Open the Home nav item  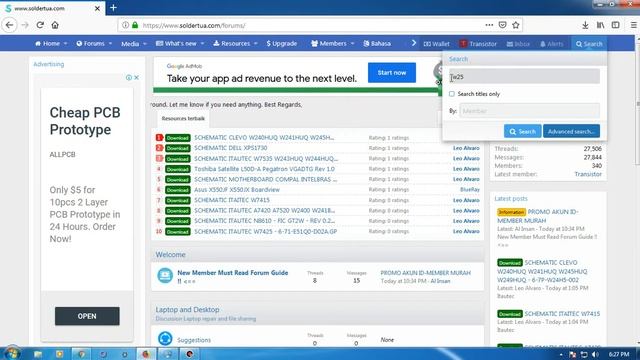(x=47, y=43)
